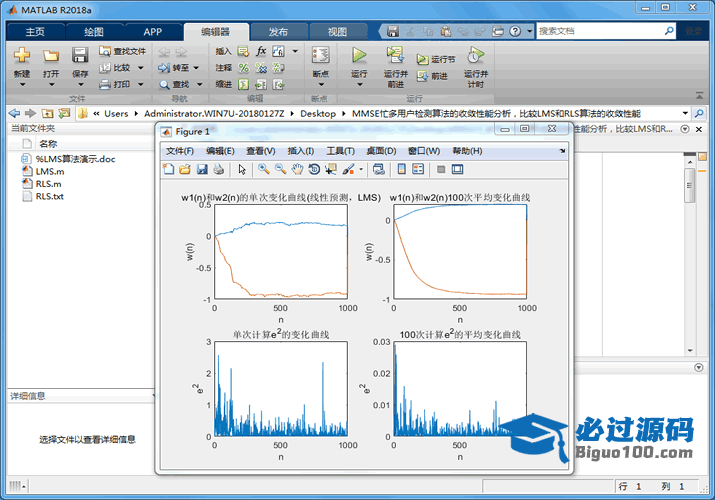The image size is (715, 500).
Task: Click 前进 advance button in the ribbon
Action: 432,76
